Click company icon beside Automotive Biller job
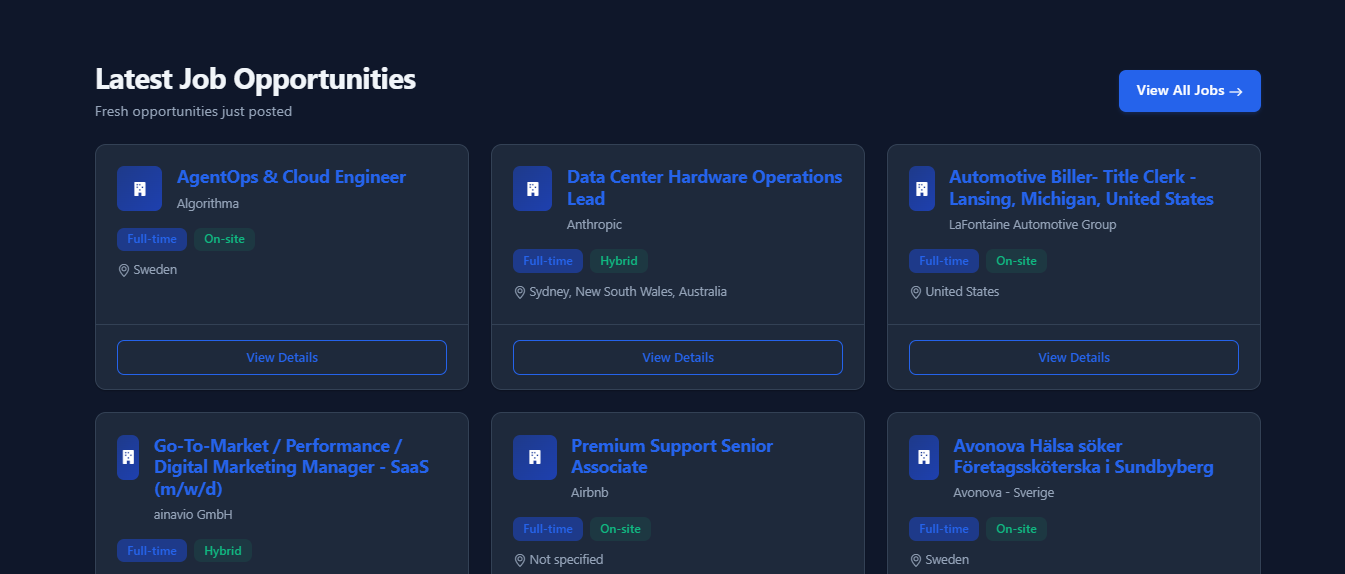1345x574 pixels. coord(922,188)
